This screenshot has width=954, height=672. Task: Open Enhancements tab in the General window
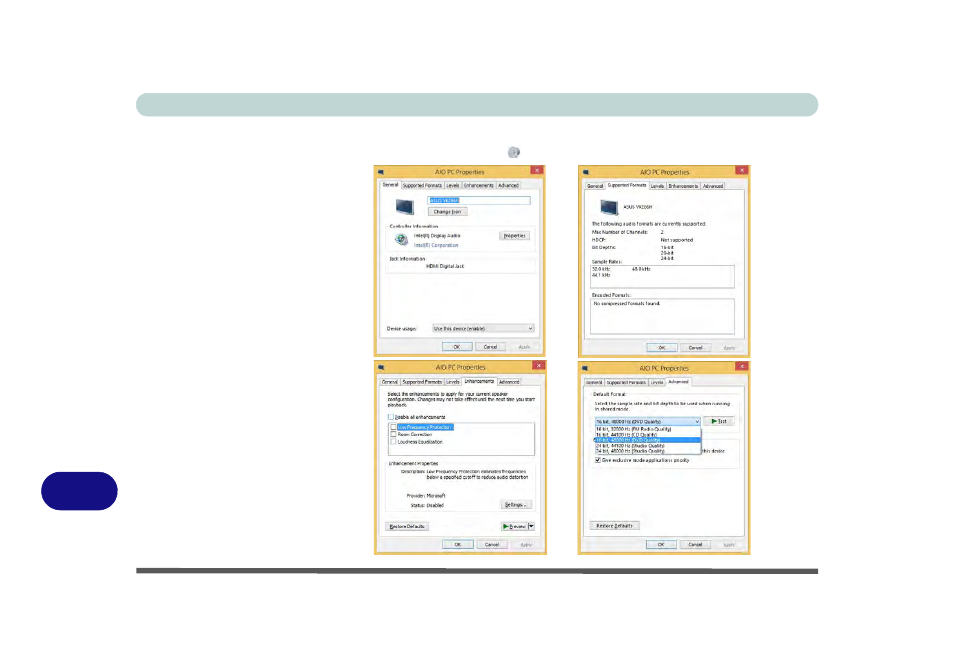479,185
